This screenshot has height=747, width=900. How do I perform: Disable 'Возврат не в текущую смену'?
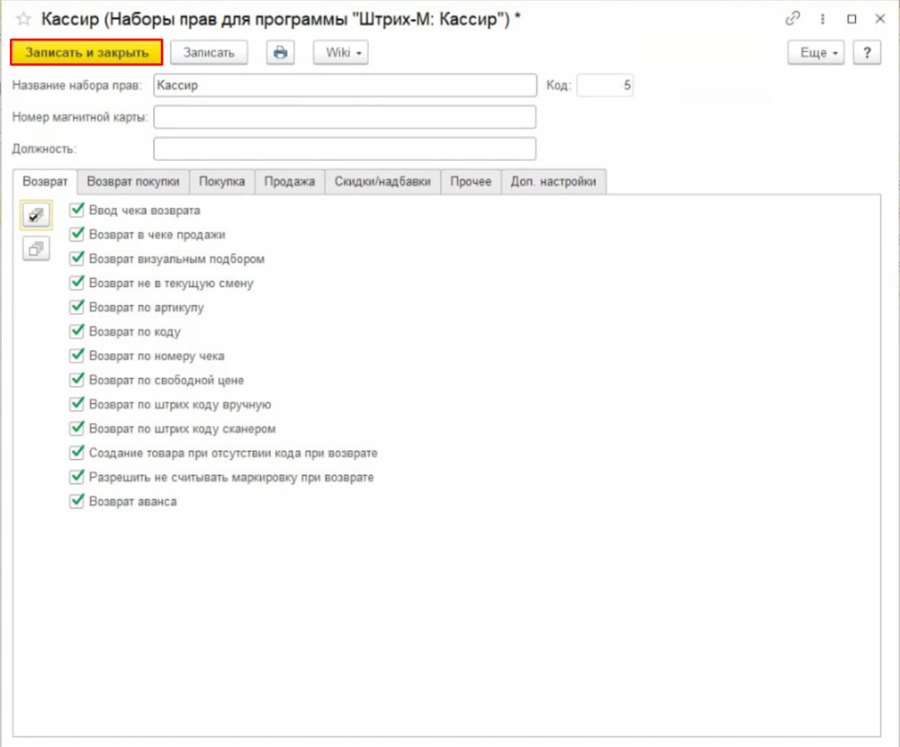(77, 282)
